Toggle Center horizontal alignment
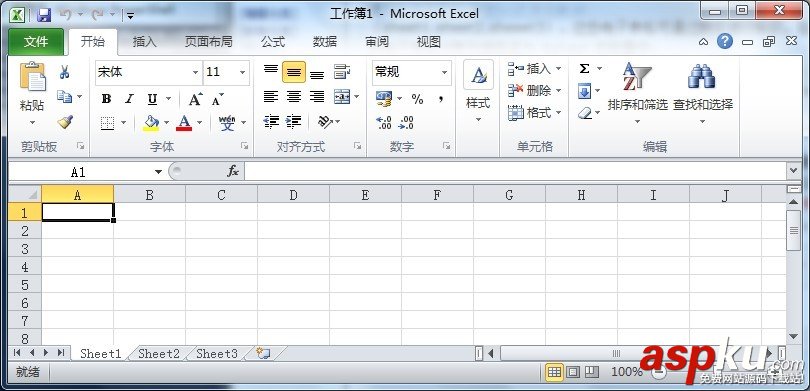810x391 pixels. 294,97
